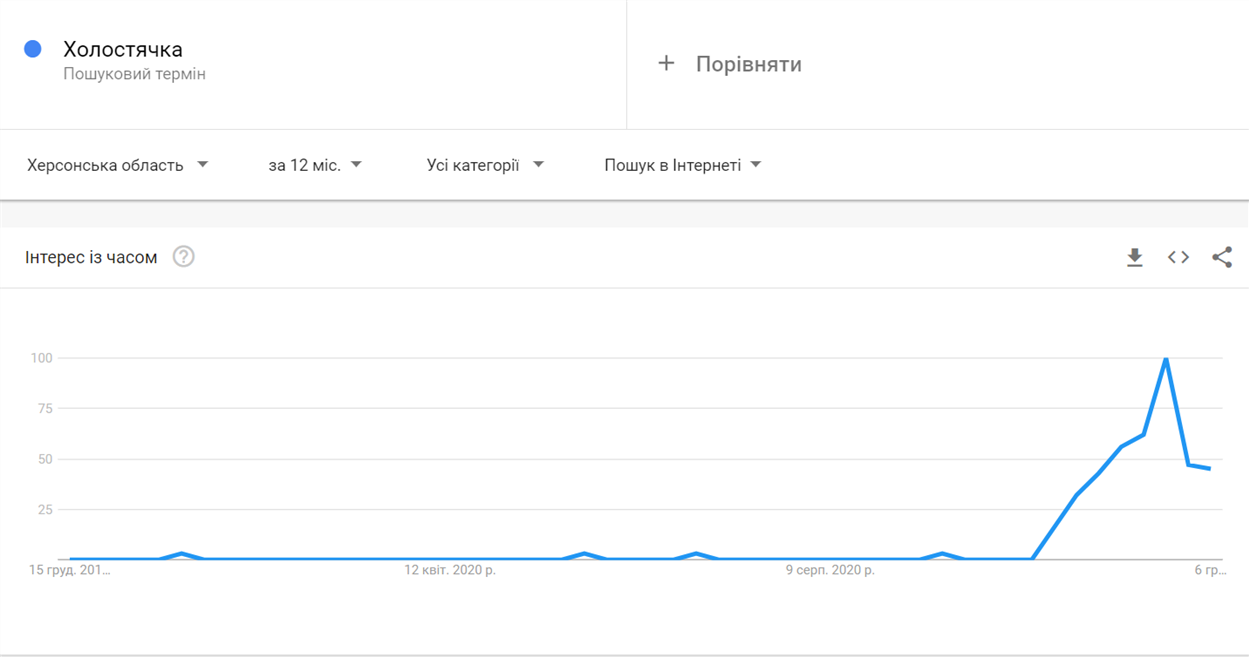Edit the Холостячка search term

123,49
